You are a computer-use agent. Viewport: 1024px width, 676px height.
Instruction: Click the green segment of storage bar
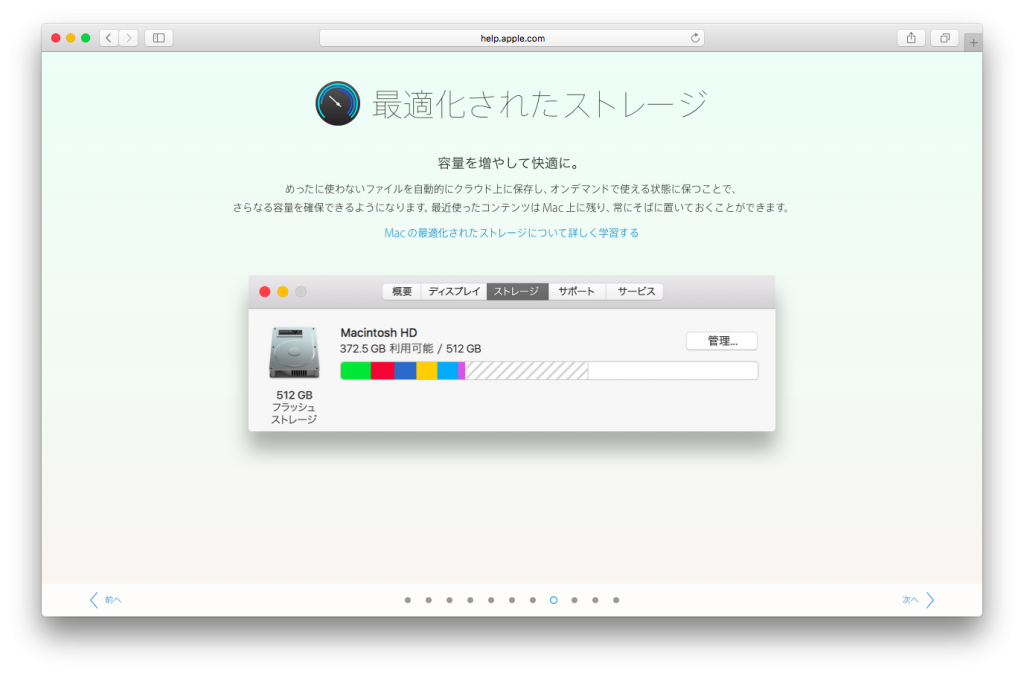pyautogui.click(x=356, y=371)
